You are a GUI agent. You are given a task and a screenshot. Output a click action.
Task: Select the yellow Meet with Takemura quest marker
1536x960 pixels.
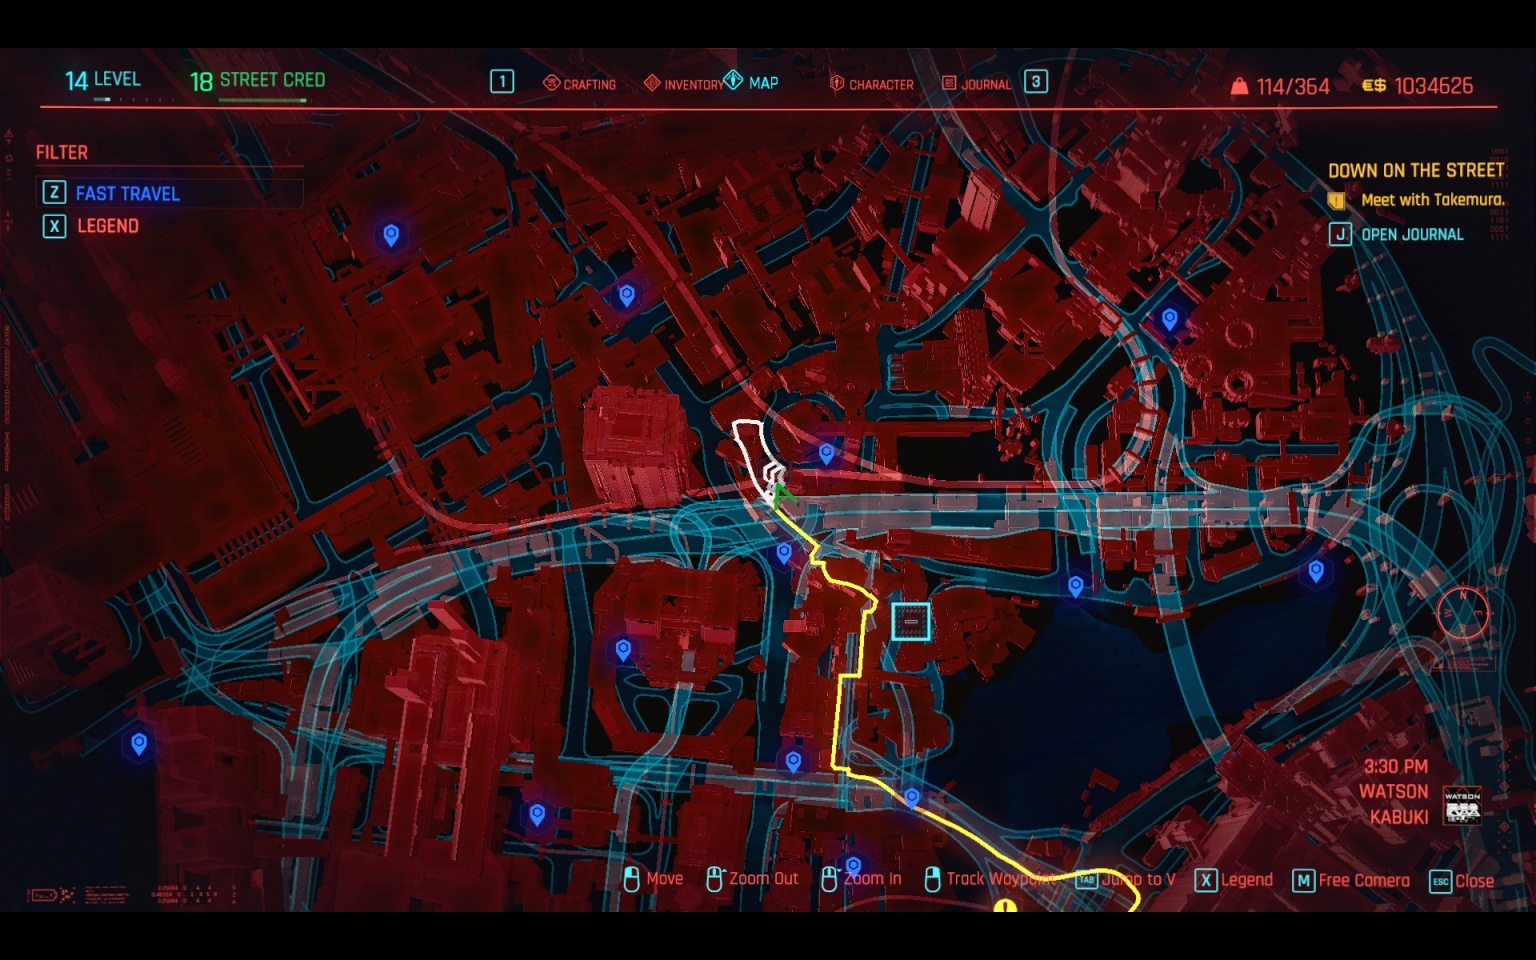click(x=1338, y=200)
